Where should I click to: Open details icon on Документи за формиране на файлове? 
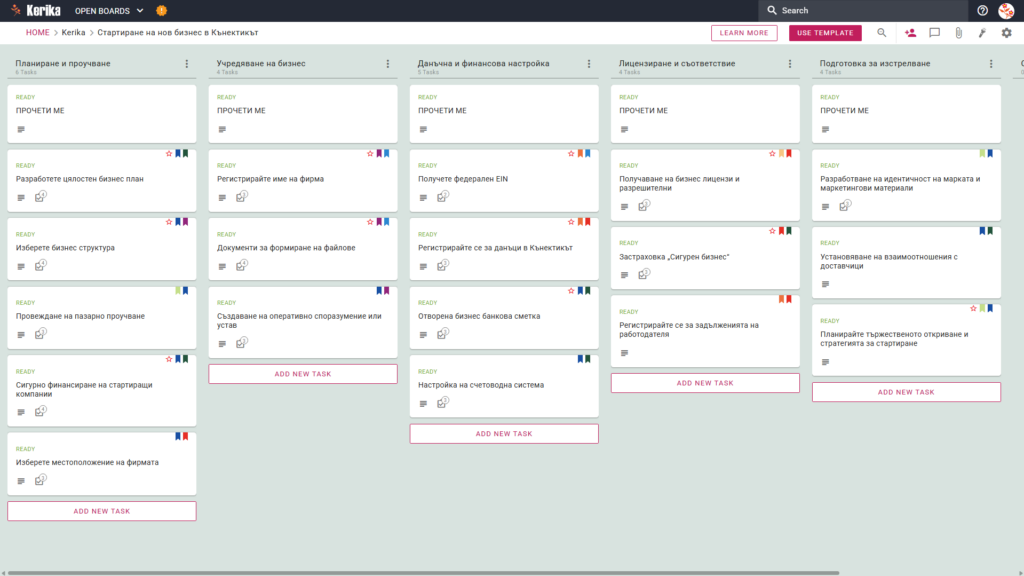pyautogui.click(x=222, y=266)
